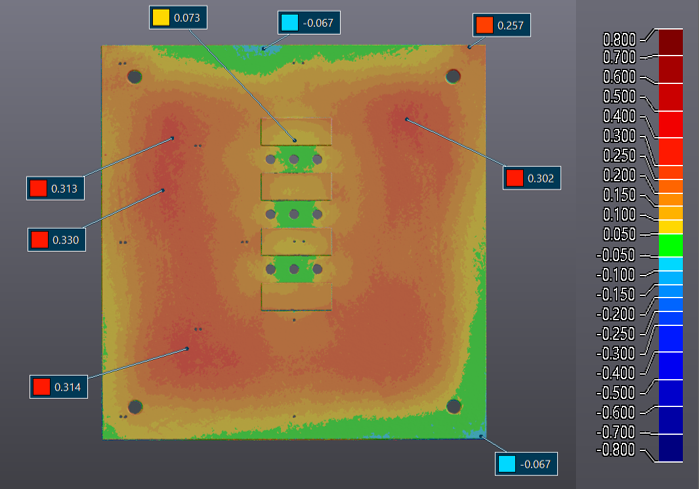Click the -0.700 value on the scale
Image resolution: width=699 pixels, height=489 pixels.
(616, 432)
